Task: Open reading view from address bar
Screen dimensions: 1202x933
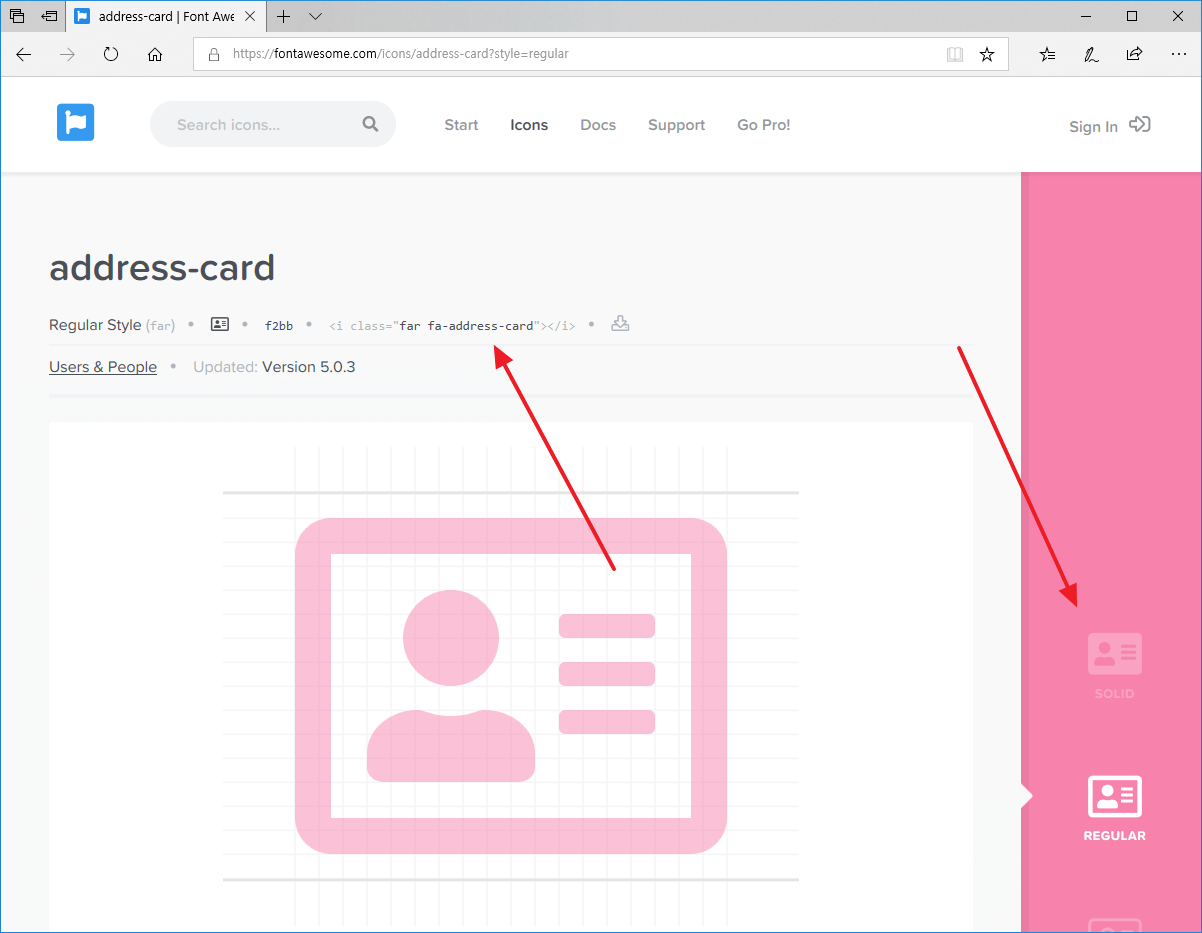Action: 955,54
